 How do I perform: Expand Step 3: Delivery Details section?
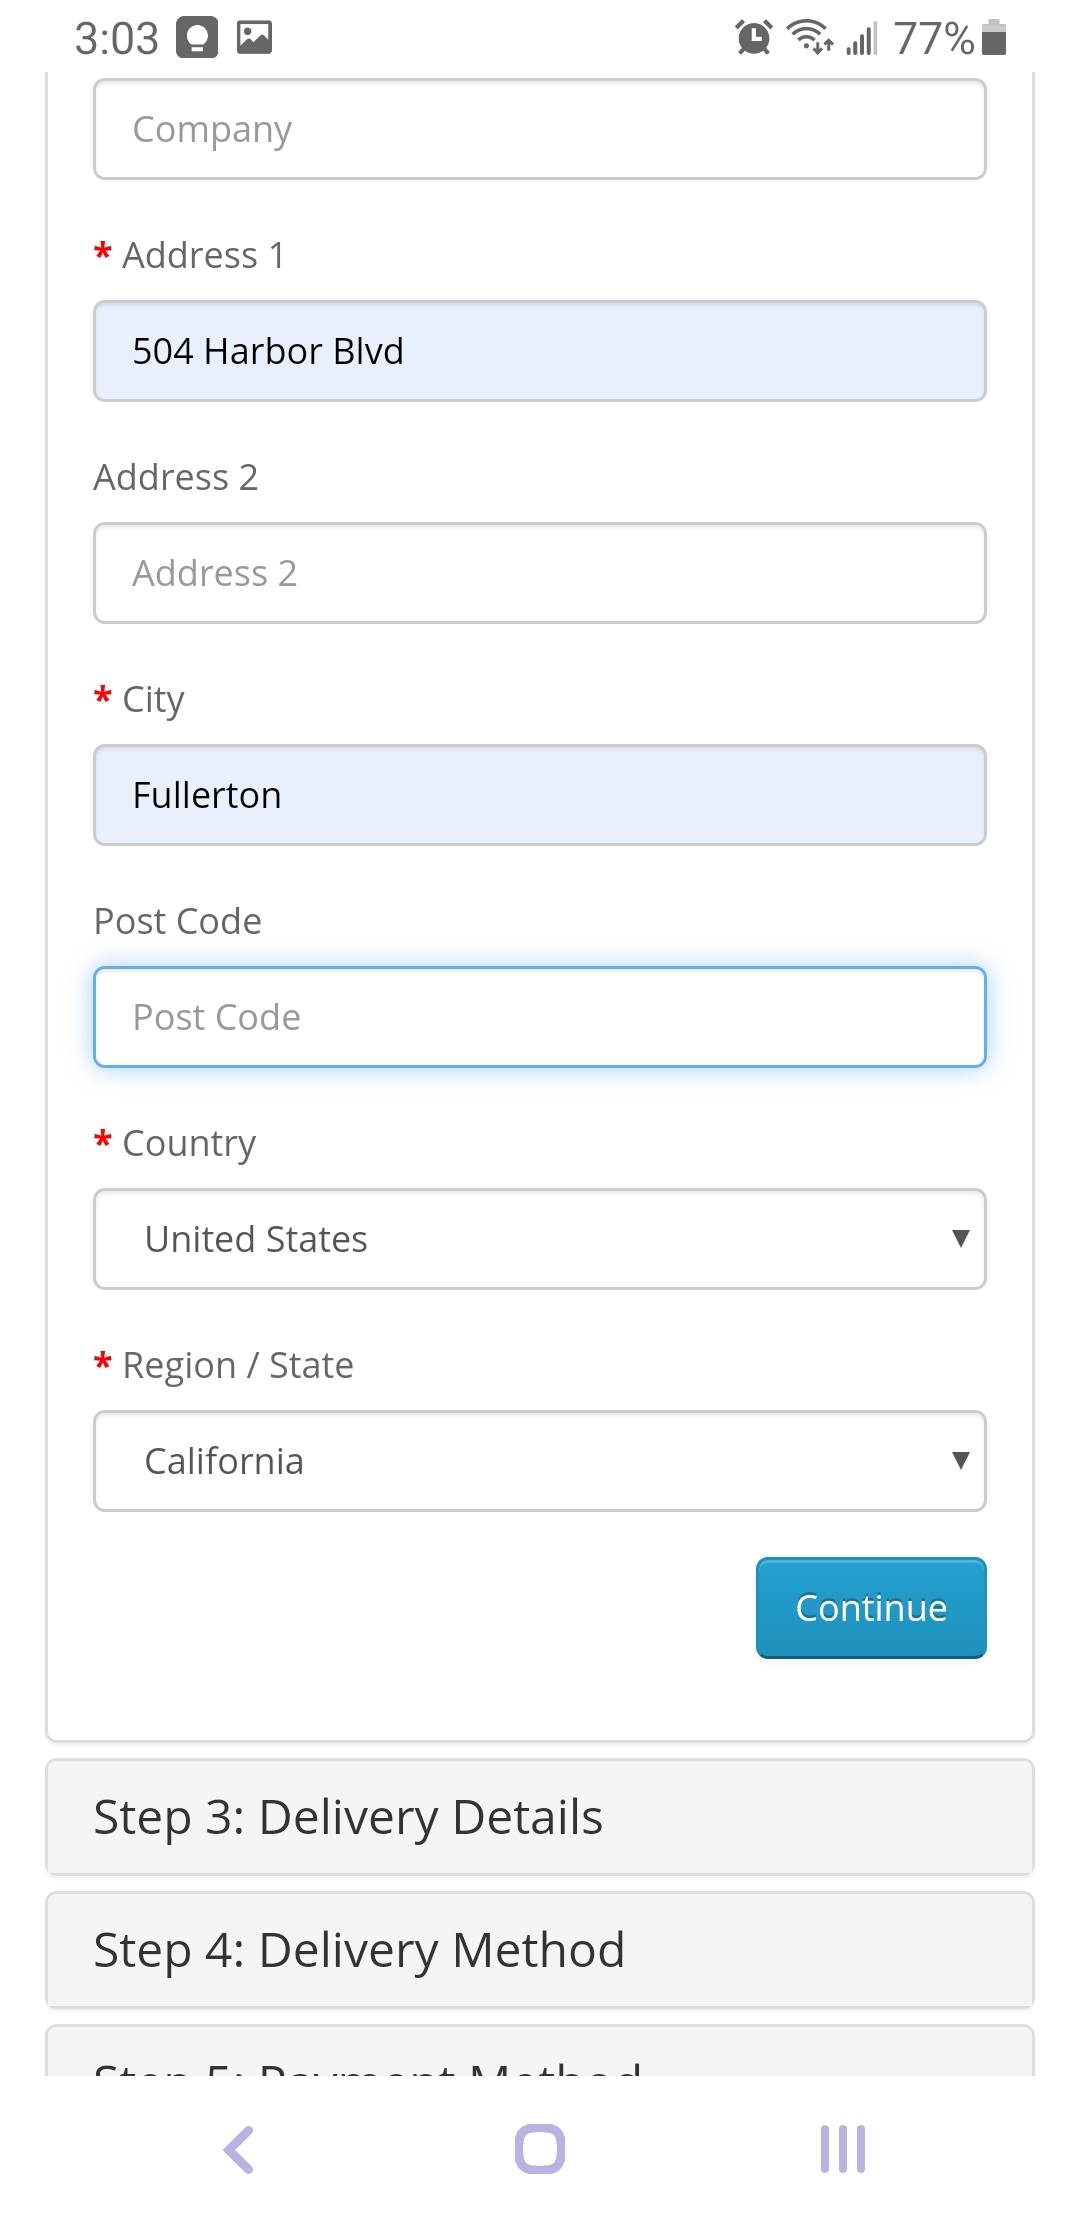pos(540,1817)
